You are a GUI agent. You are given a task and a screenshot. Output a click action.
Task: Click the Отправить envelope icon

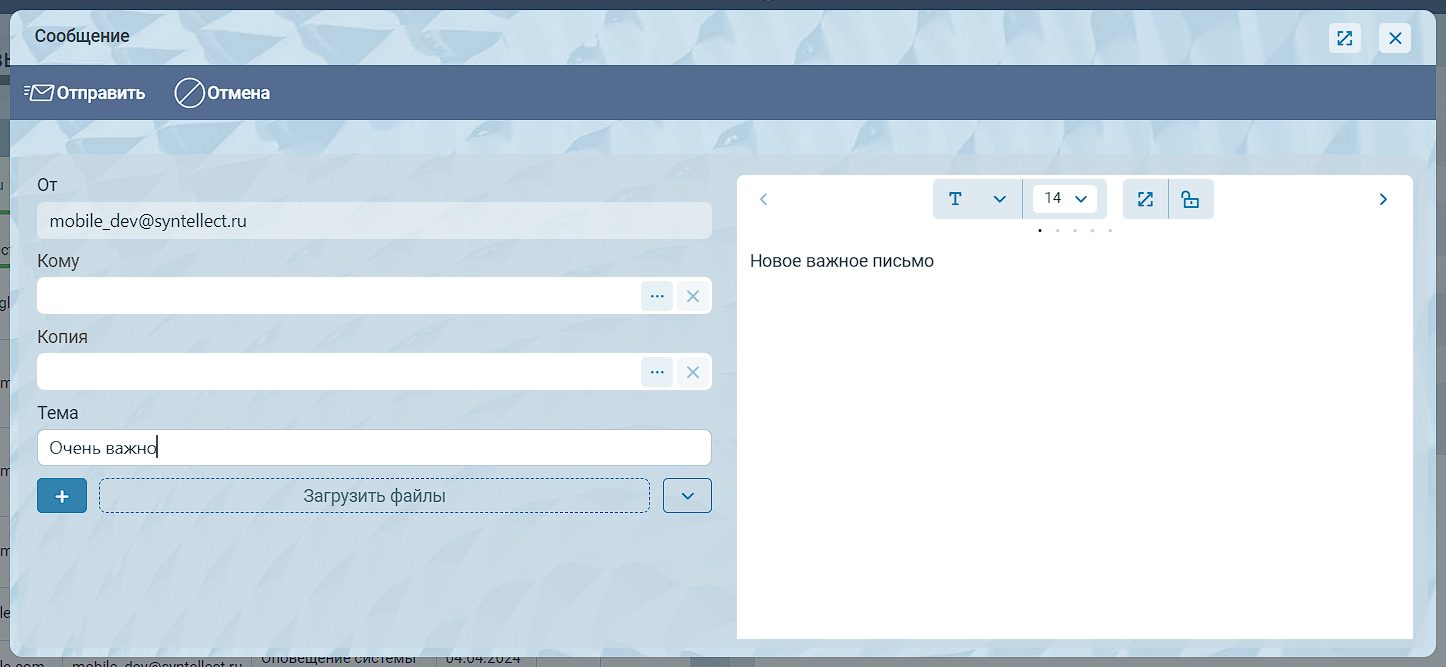40,93
